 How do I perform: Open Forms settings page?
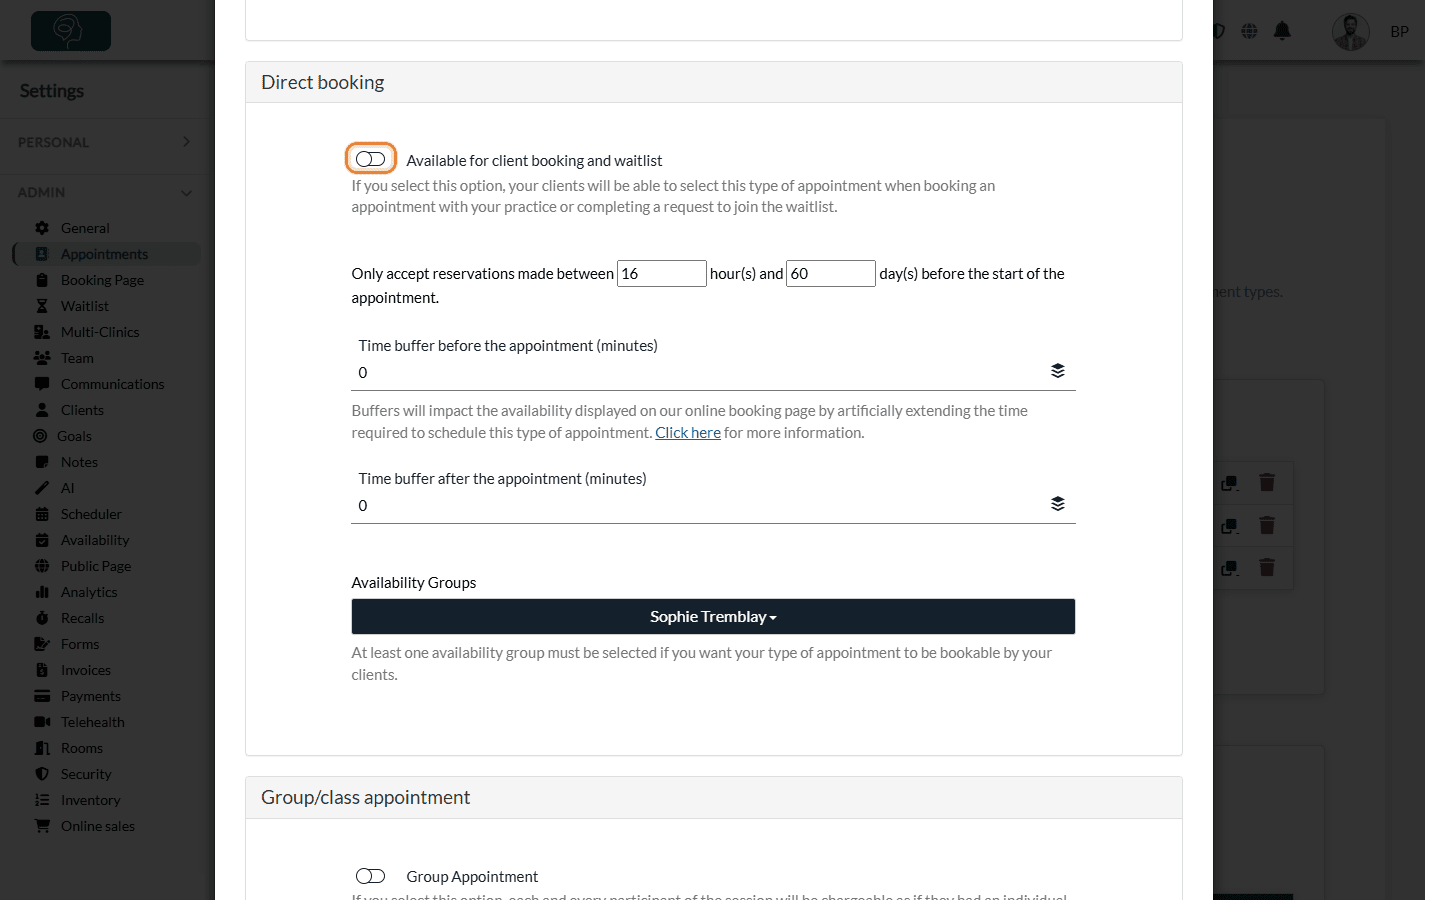[x=80, y=644]
